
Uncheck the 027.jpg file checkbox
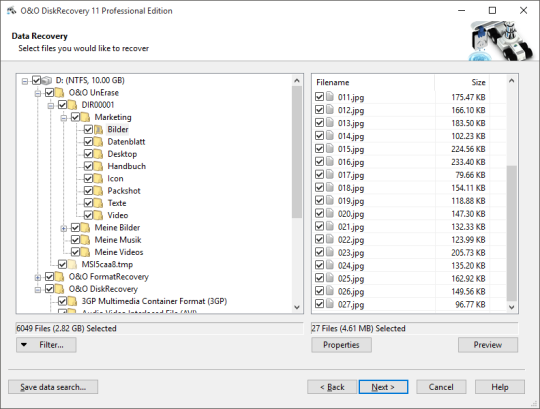tap(319, 304)
